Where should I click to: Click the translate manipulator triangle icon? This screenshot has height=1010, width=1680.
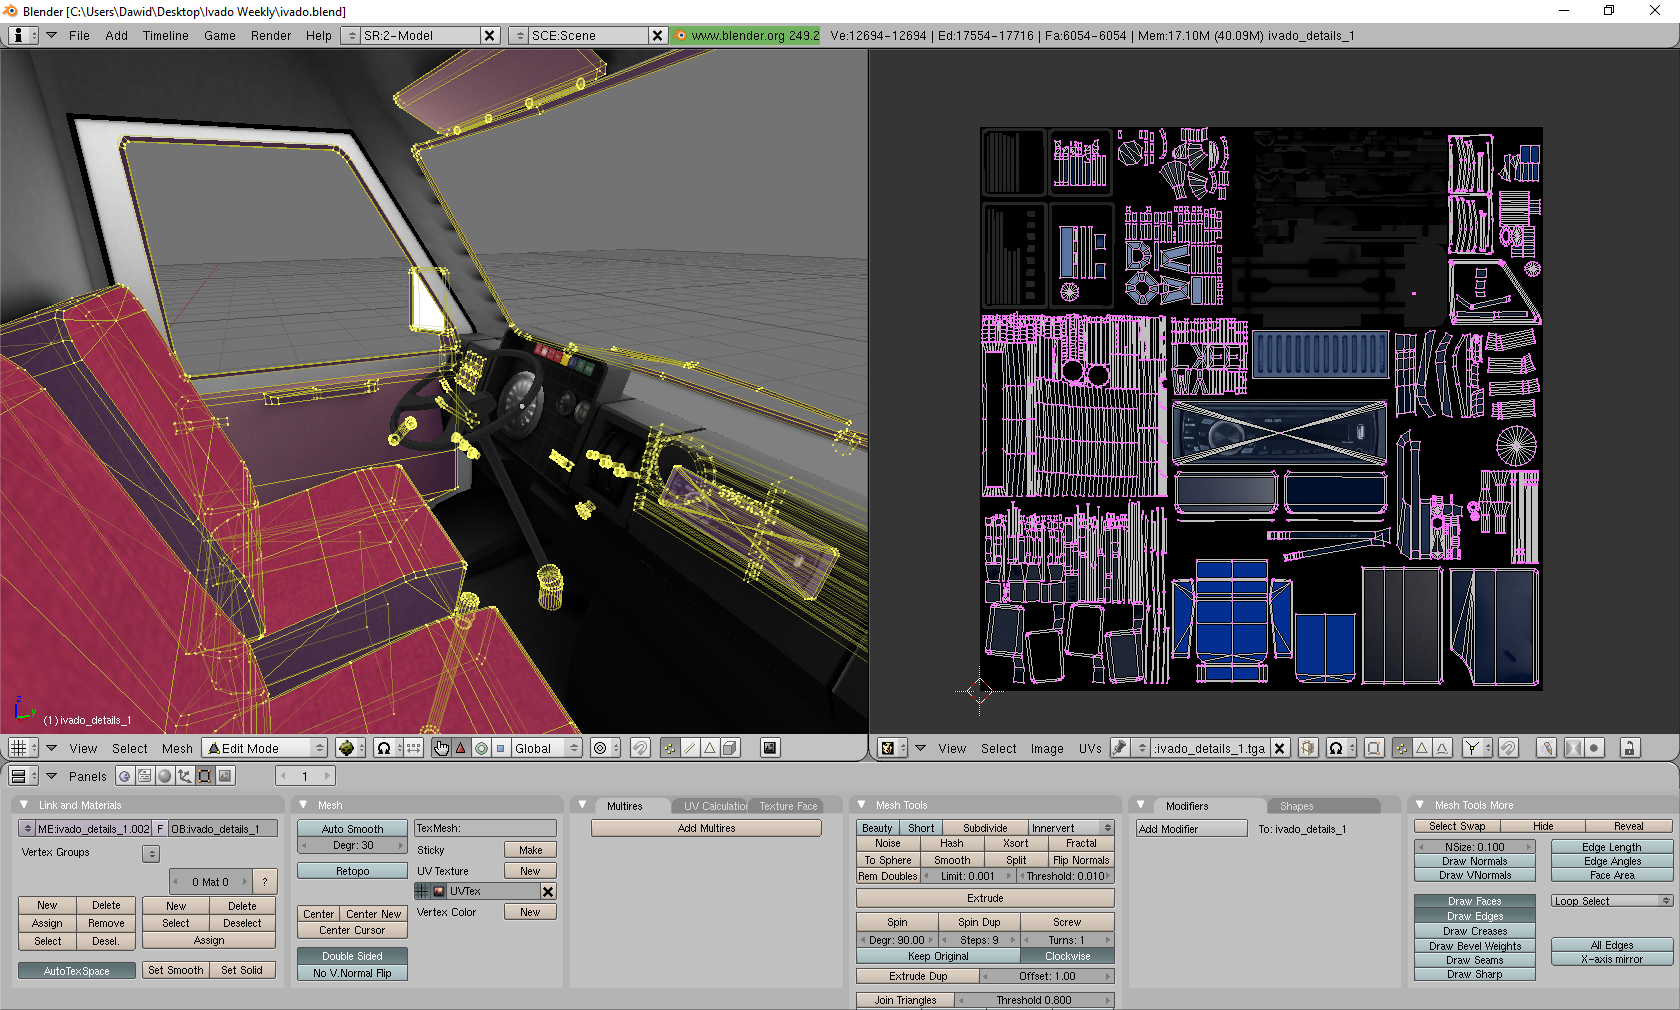point(461,748)
